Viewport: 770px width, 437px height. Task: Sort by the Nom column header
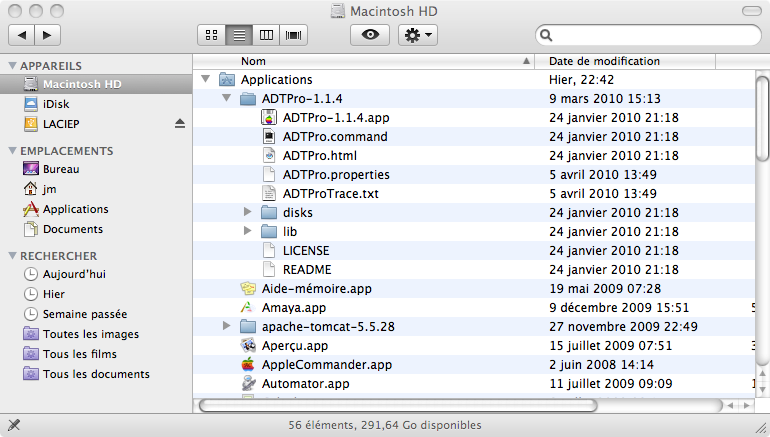pos(363,61)
